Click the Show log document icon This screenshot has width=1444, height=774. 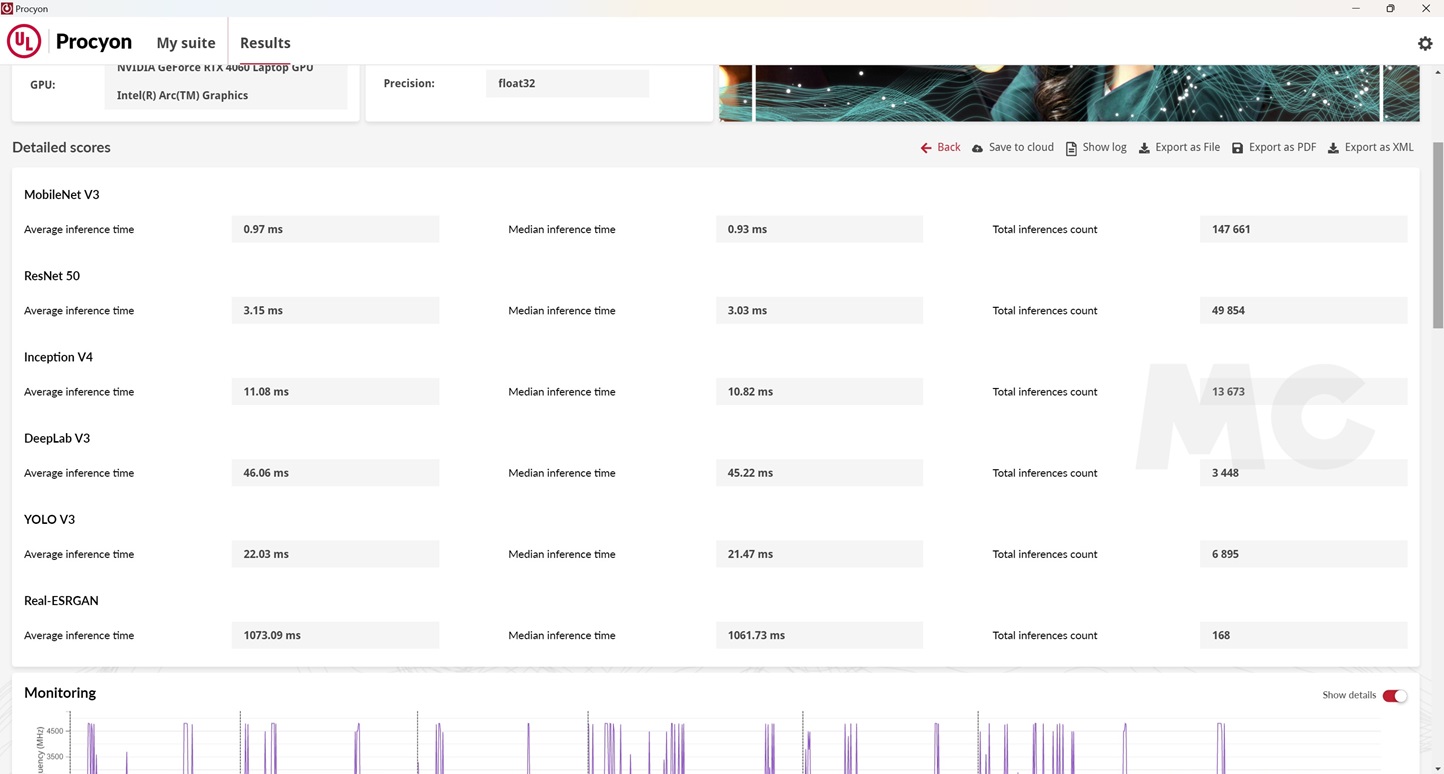(x=1071, y=148)
